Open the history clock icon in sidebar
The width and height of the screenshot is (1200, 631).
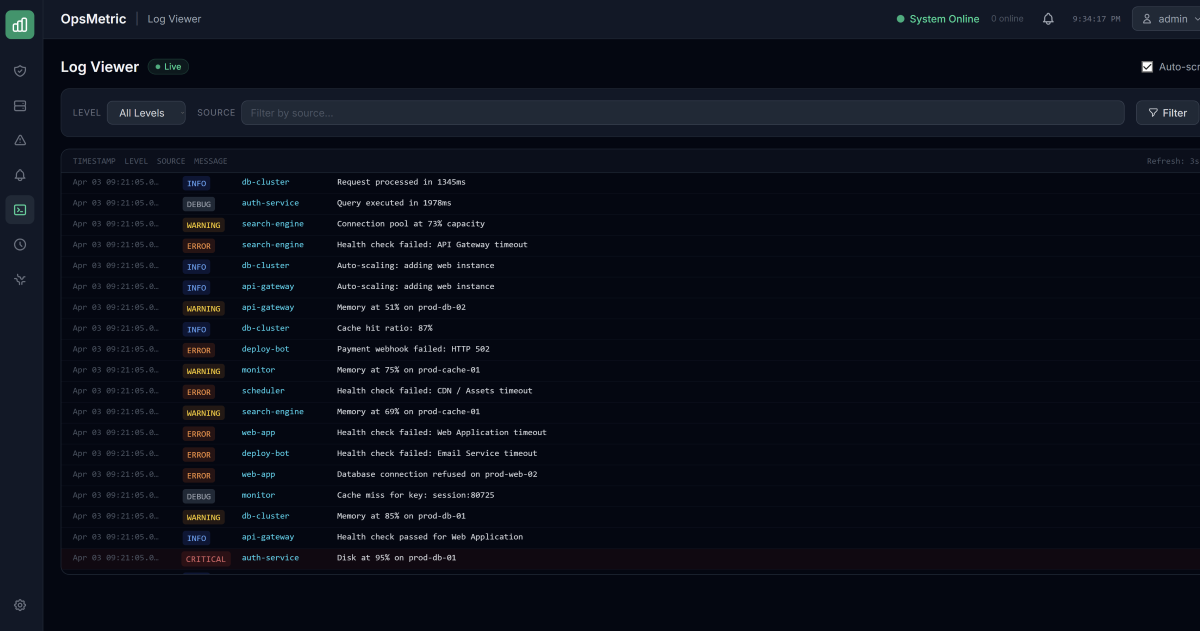[x=20, y=244]
